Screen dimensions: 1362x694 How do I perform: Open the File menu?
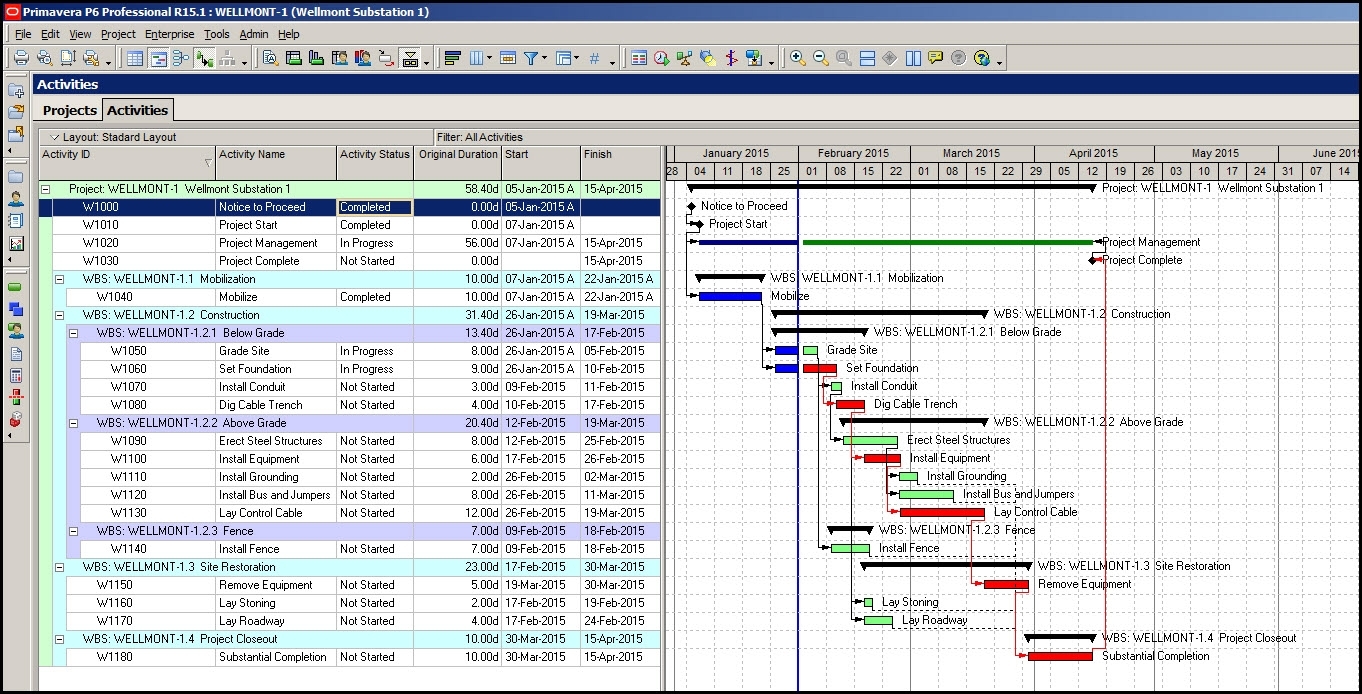pyautogui.click(x=23, y=34)
